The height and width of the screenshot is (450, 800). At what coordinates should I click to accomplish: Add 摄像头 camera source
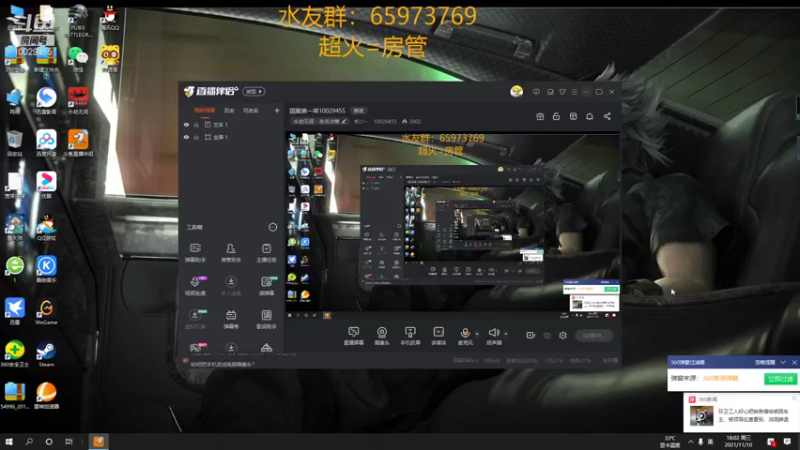click(382, 336)
